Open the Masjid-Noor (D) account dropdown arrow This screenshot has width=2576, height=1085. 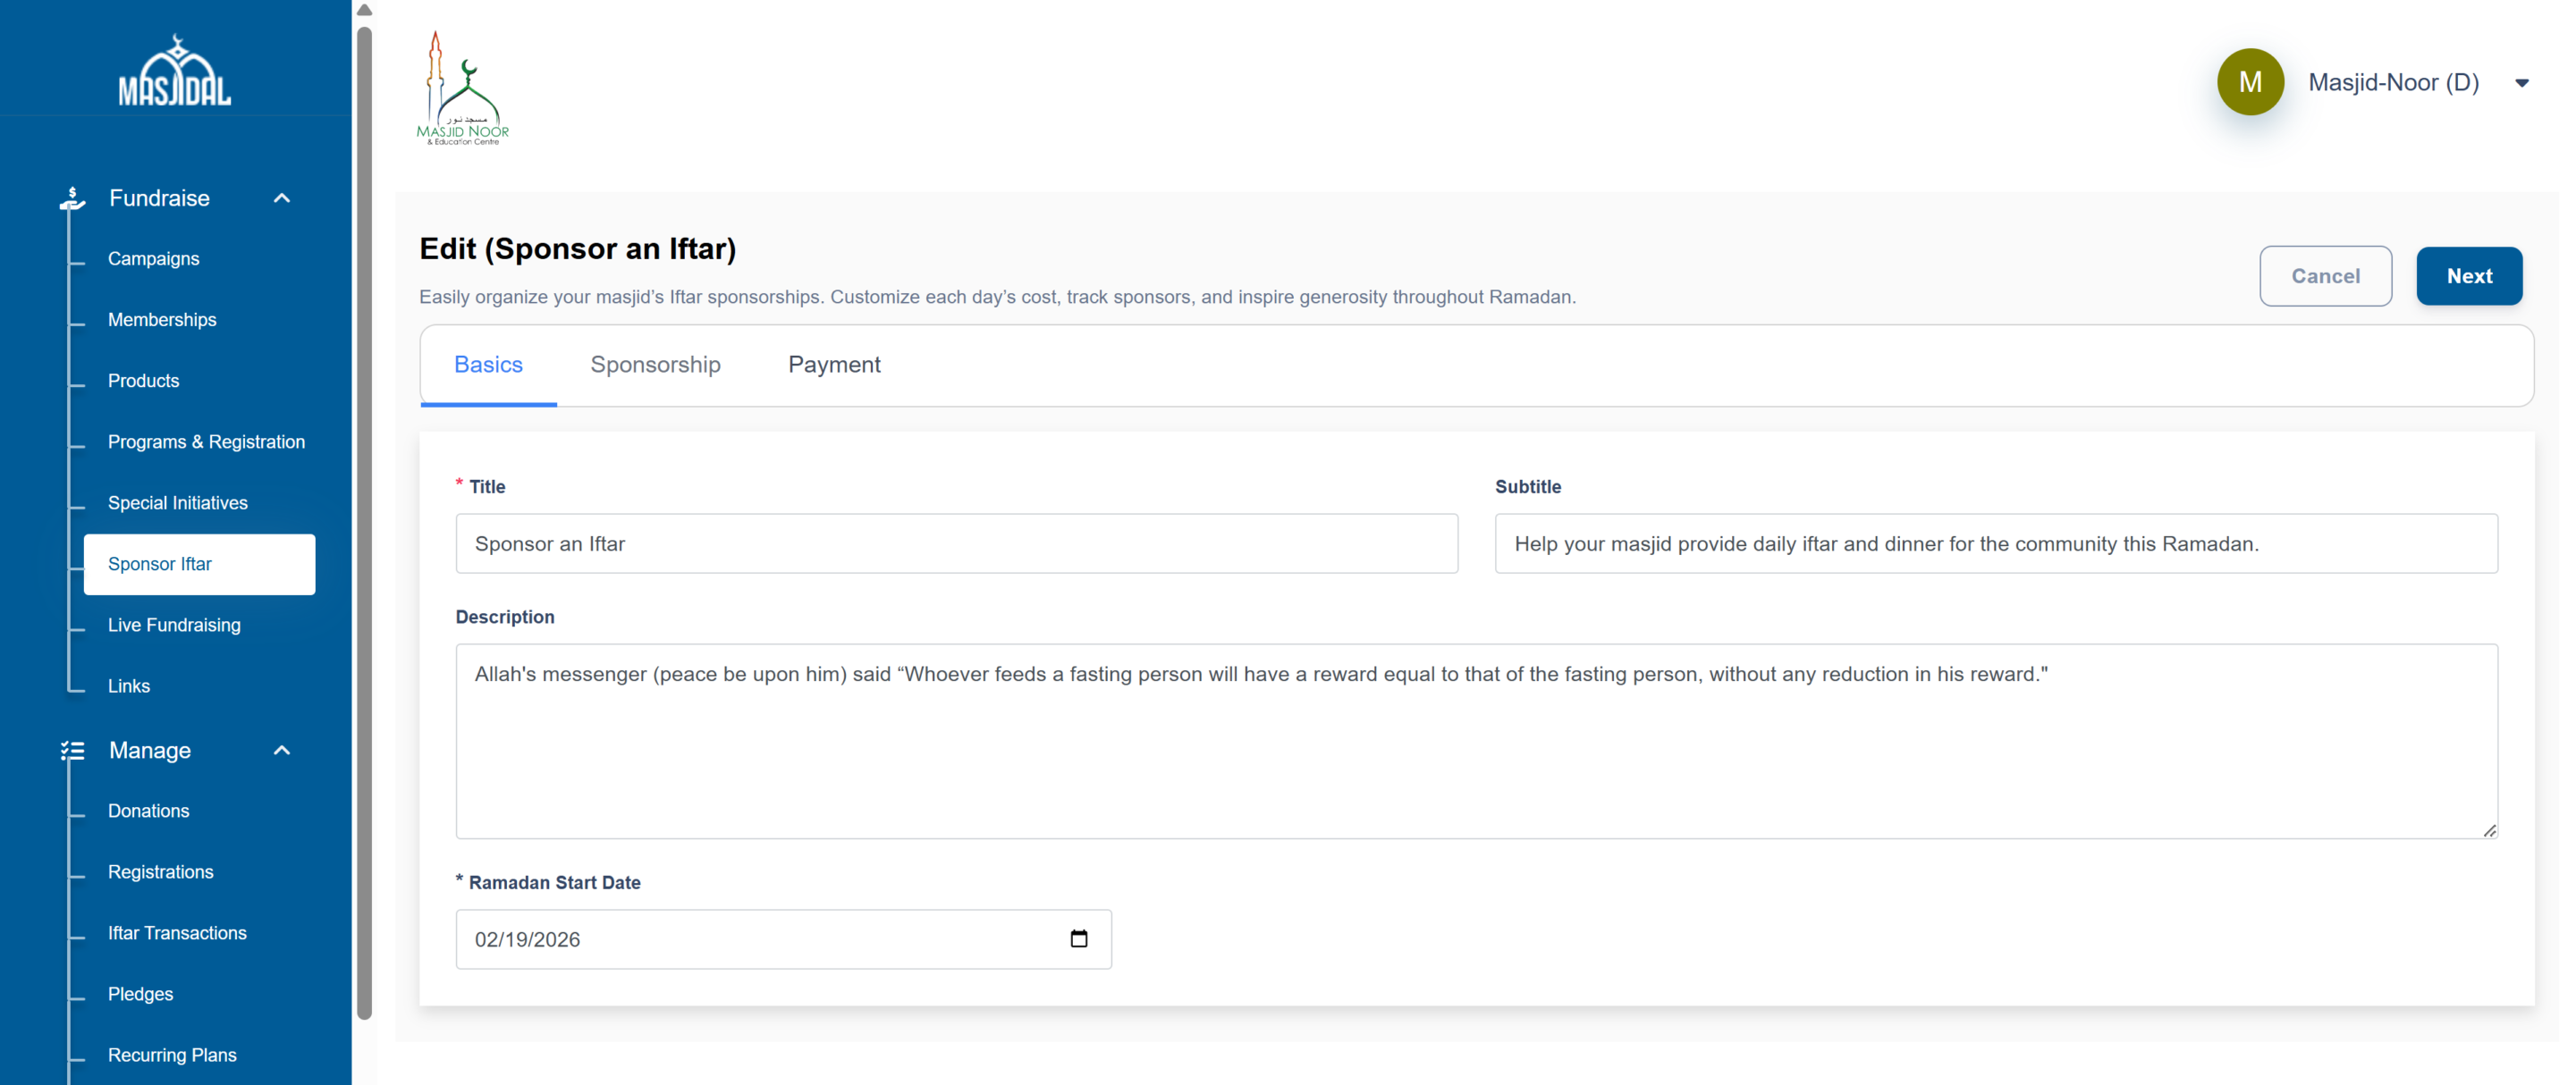pyautogui.click(x=2521, y=83)
